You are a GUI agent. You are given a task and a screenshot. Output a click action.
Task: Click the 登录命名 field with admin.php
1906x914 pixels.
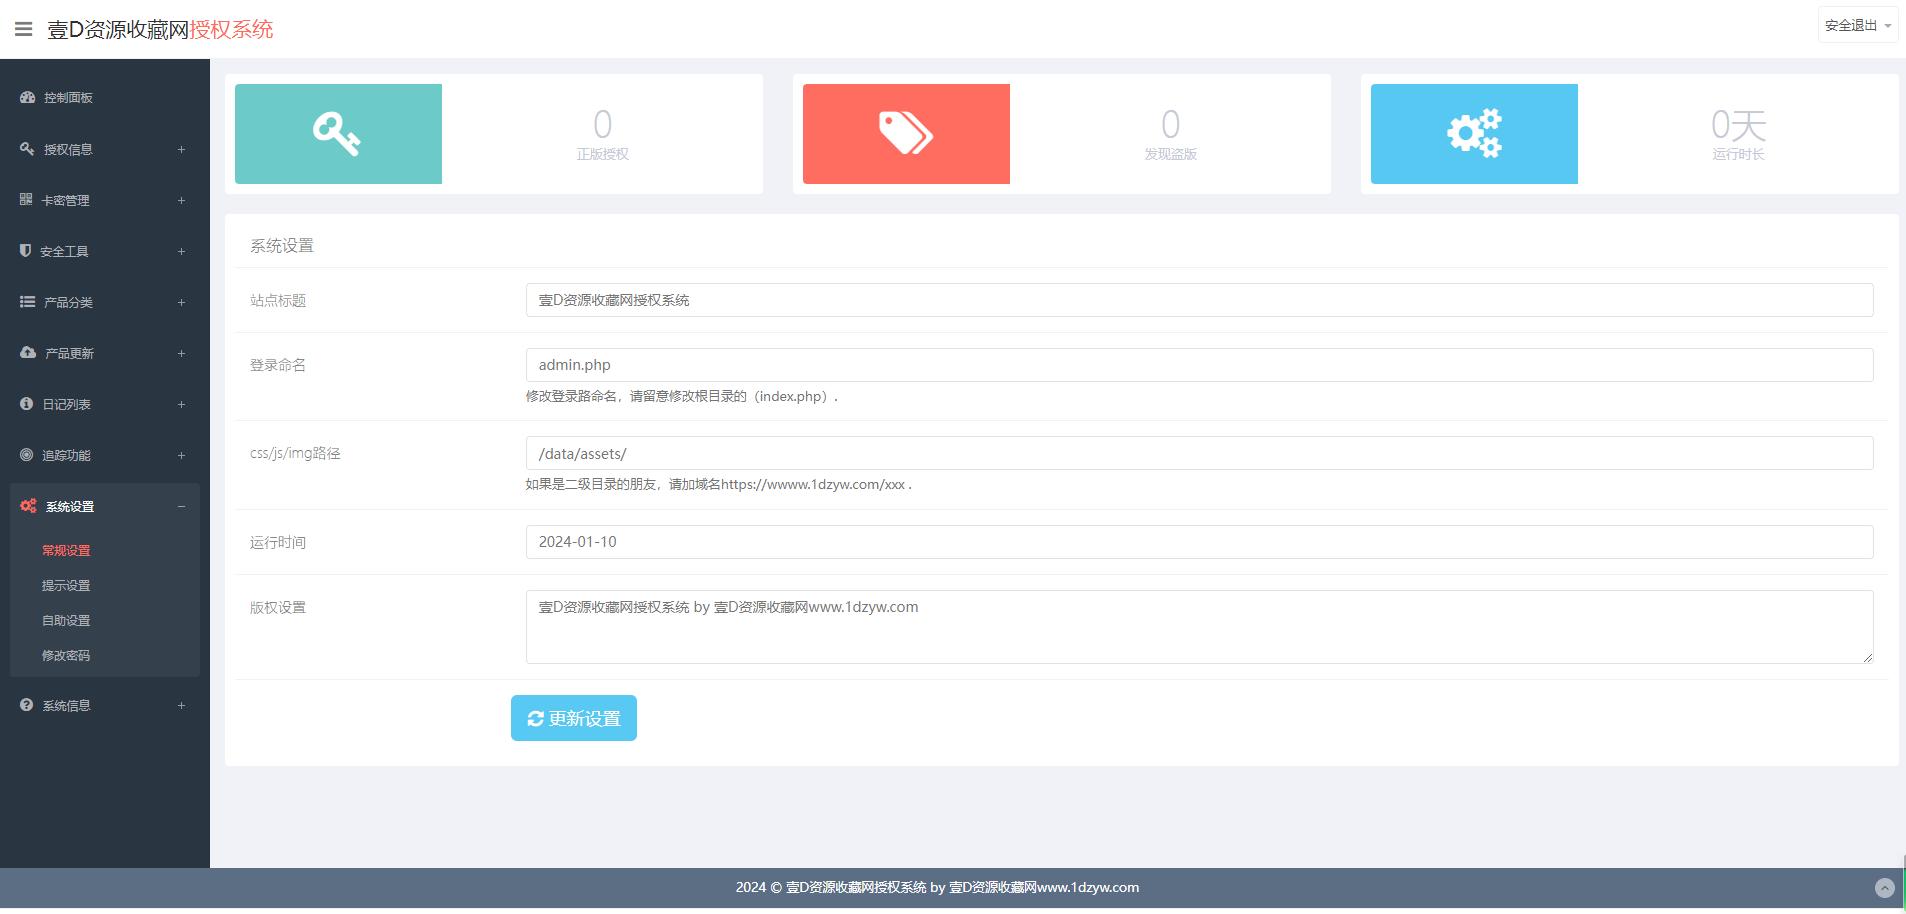(1200, 365)
